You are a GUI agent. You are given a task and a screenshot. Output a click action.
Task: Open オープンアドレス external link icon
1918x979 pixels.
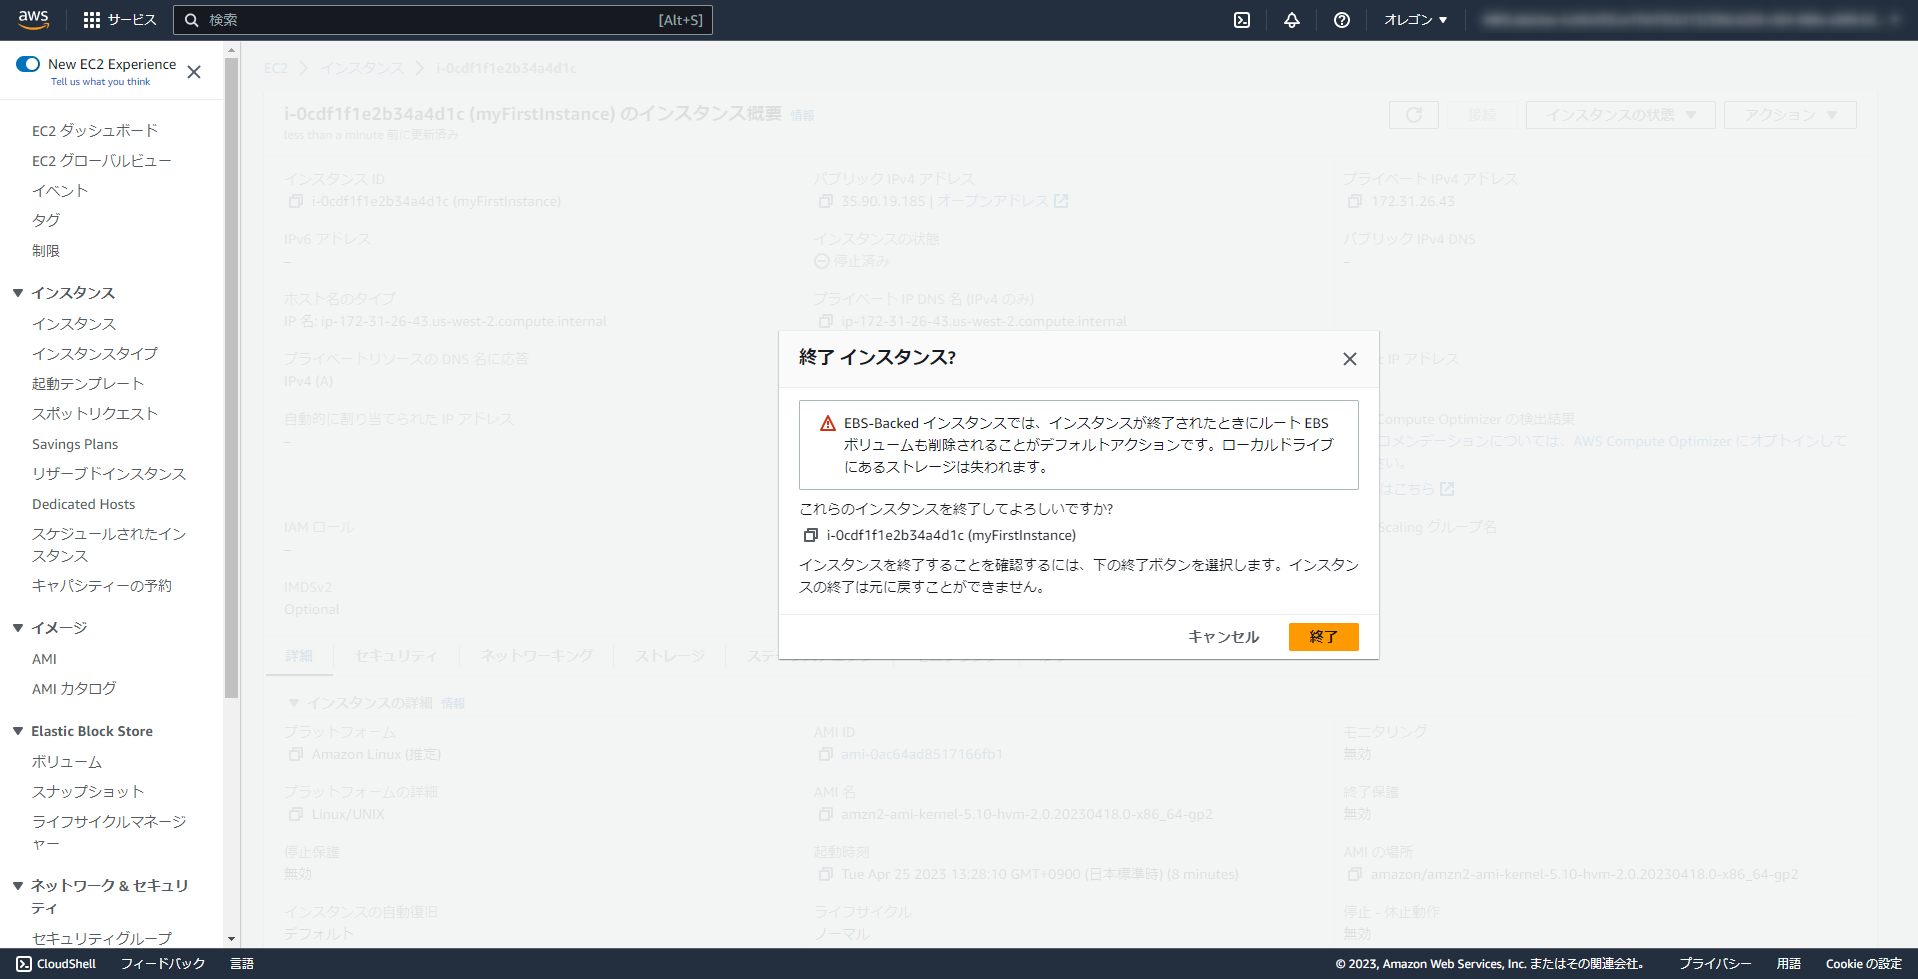(x=1063, y=200)
